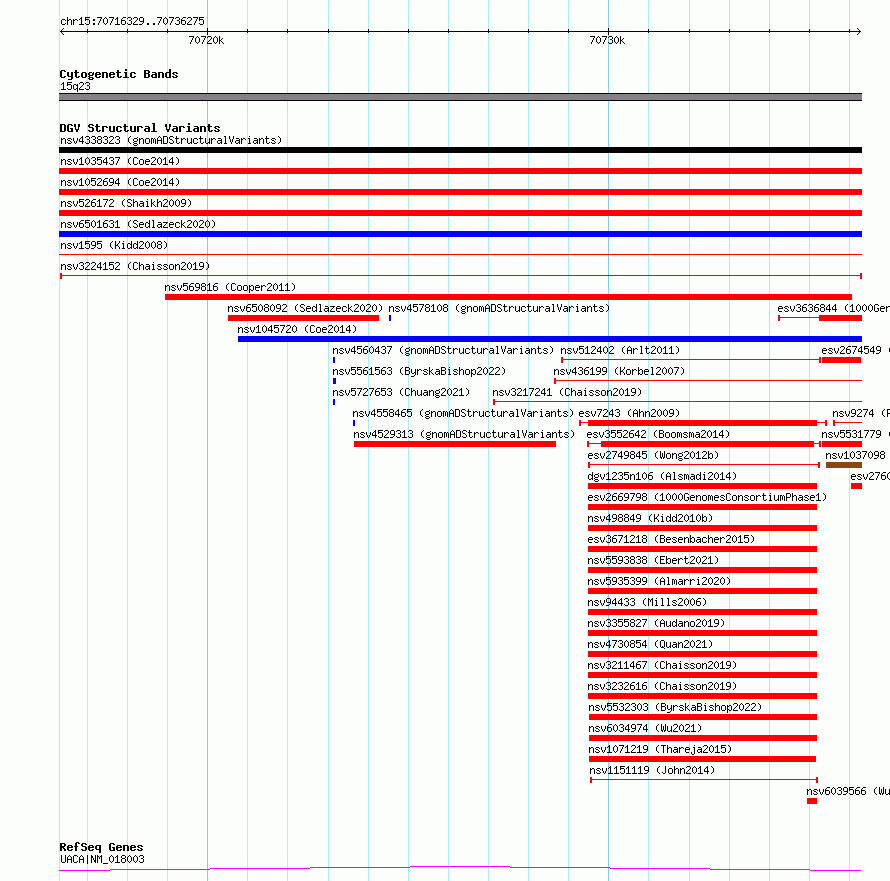Screen dimensions: 890x881
Task: Click the RefSeq Genes track title
Action: (101, 847)
